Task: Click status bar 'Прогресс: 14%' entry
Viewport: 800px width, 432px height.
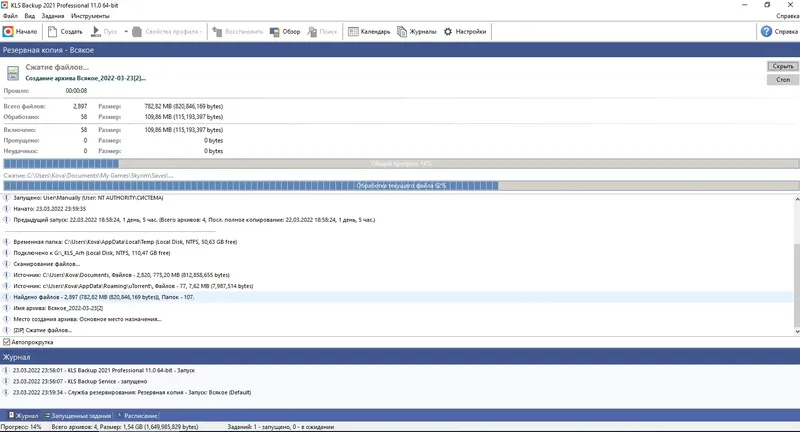Action: 21,427
